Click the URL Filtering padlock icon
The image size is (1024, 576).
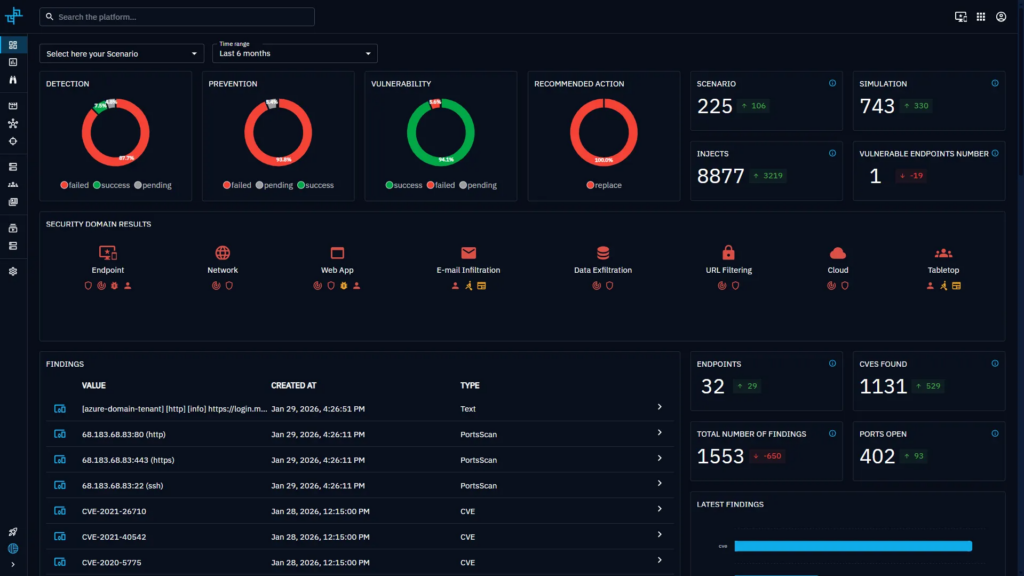coord(728,253)
